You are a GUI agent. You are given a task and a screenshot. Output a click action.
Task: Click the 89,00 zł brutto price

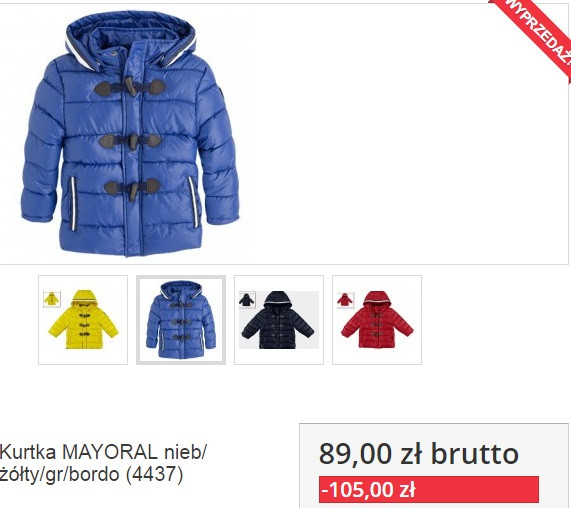(x=418, y=453)
